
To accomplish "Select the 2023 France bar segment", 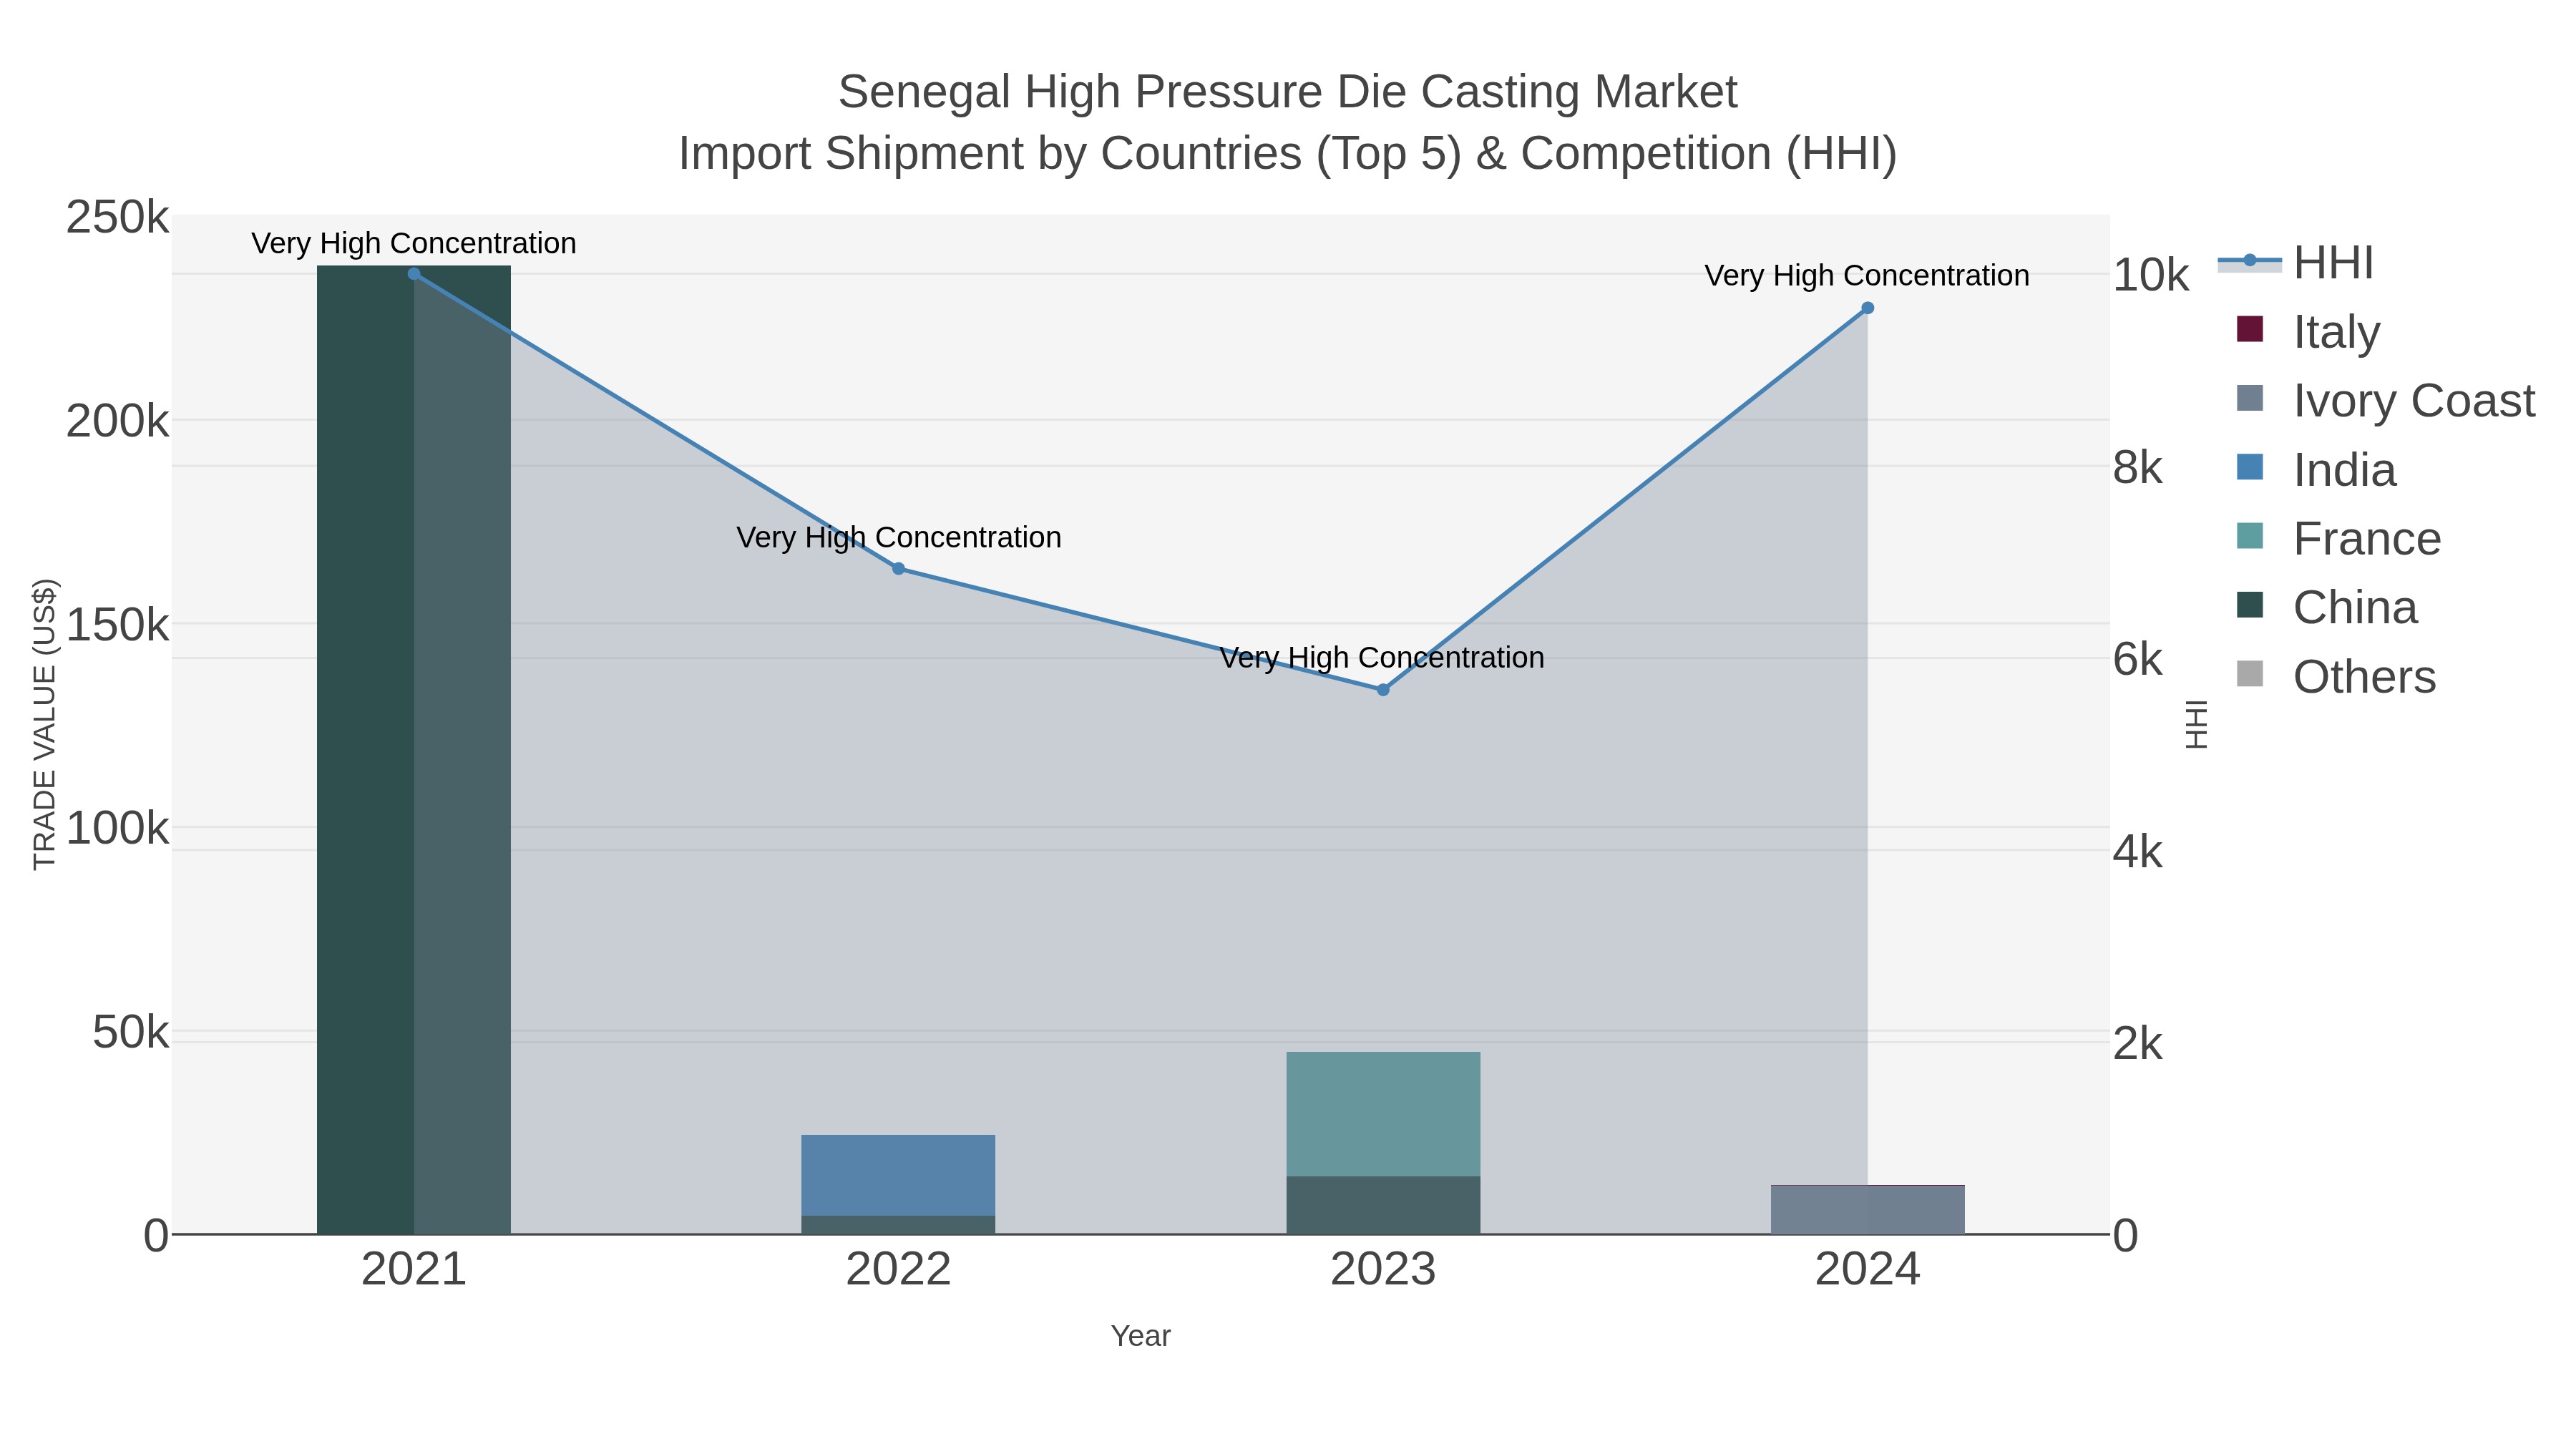I will point(1383,1114).
